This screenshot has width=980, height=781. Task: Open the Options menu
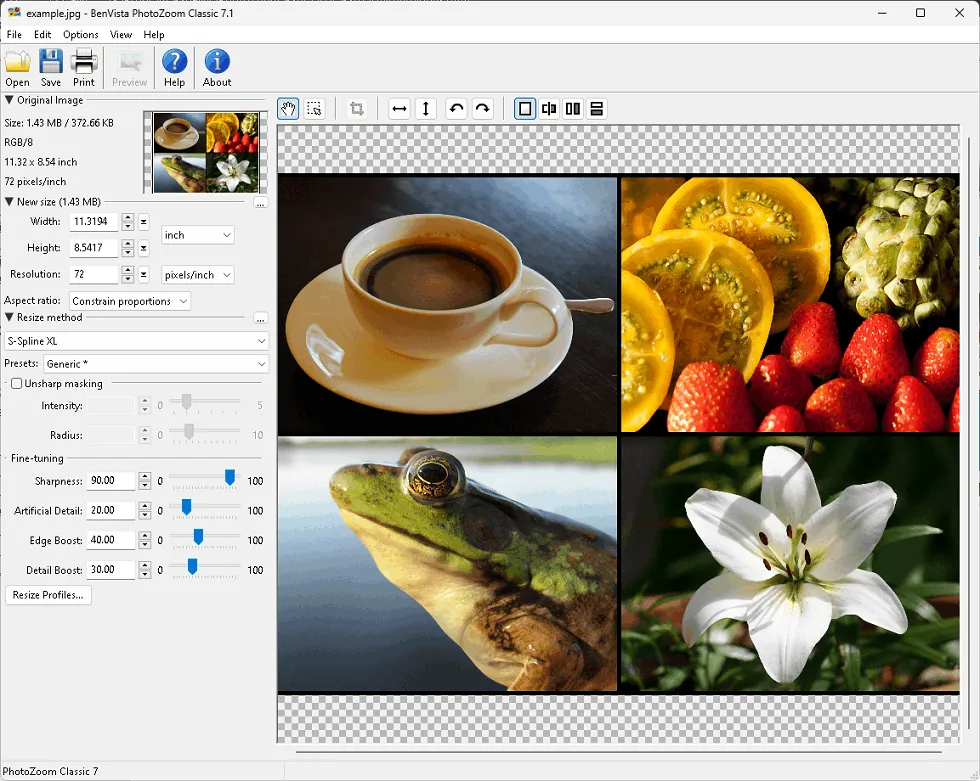81,35
